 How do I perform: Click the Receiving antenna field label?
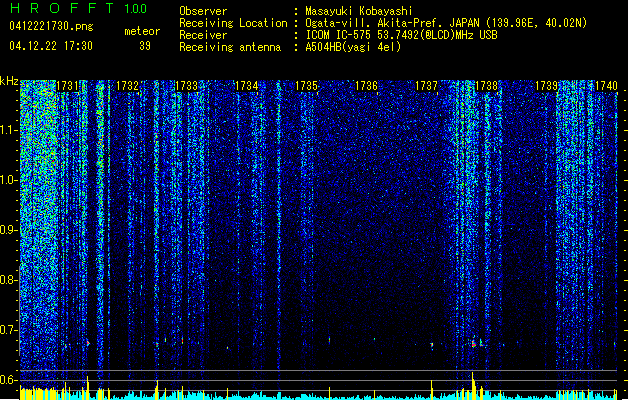pyautogui.click(x=230, y=47)
